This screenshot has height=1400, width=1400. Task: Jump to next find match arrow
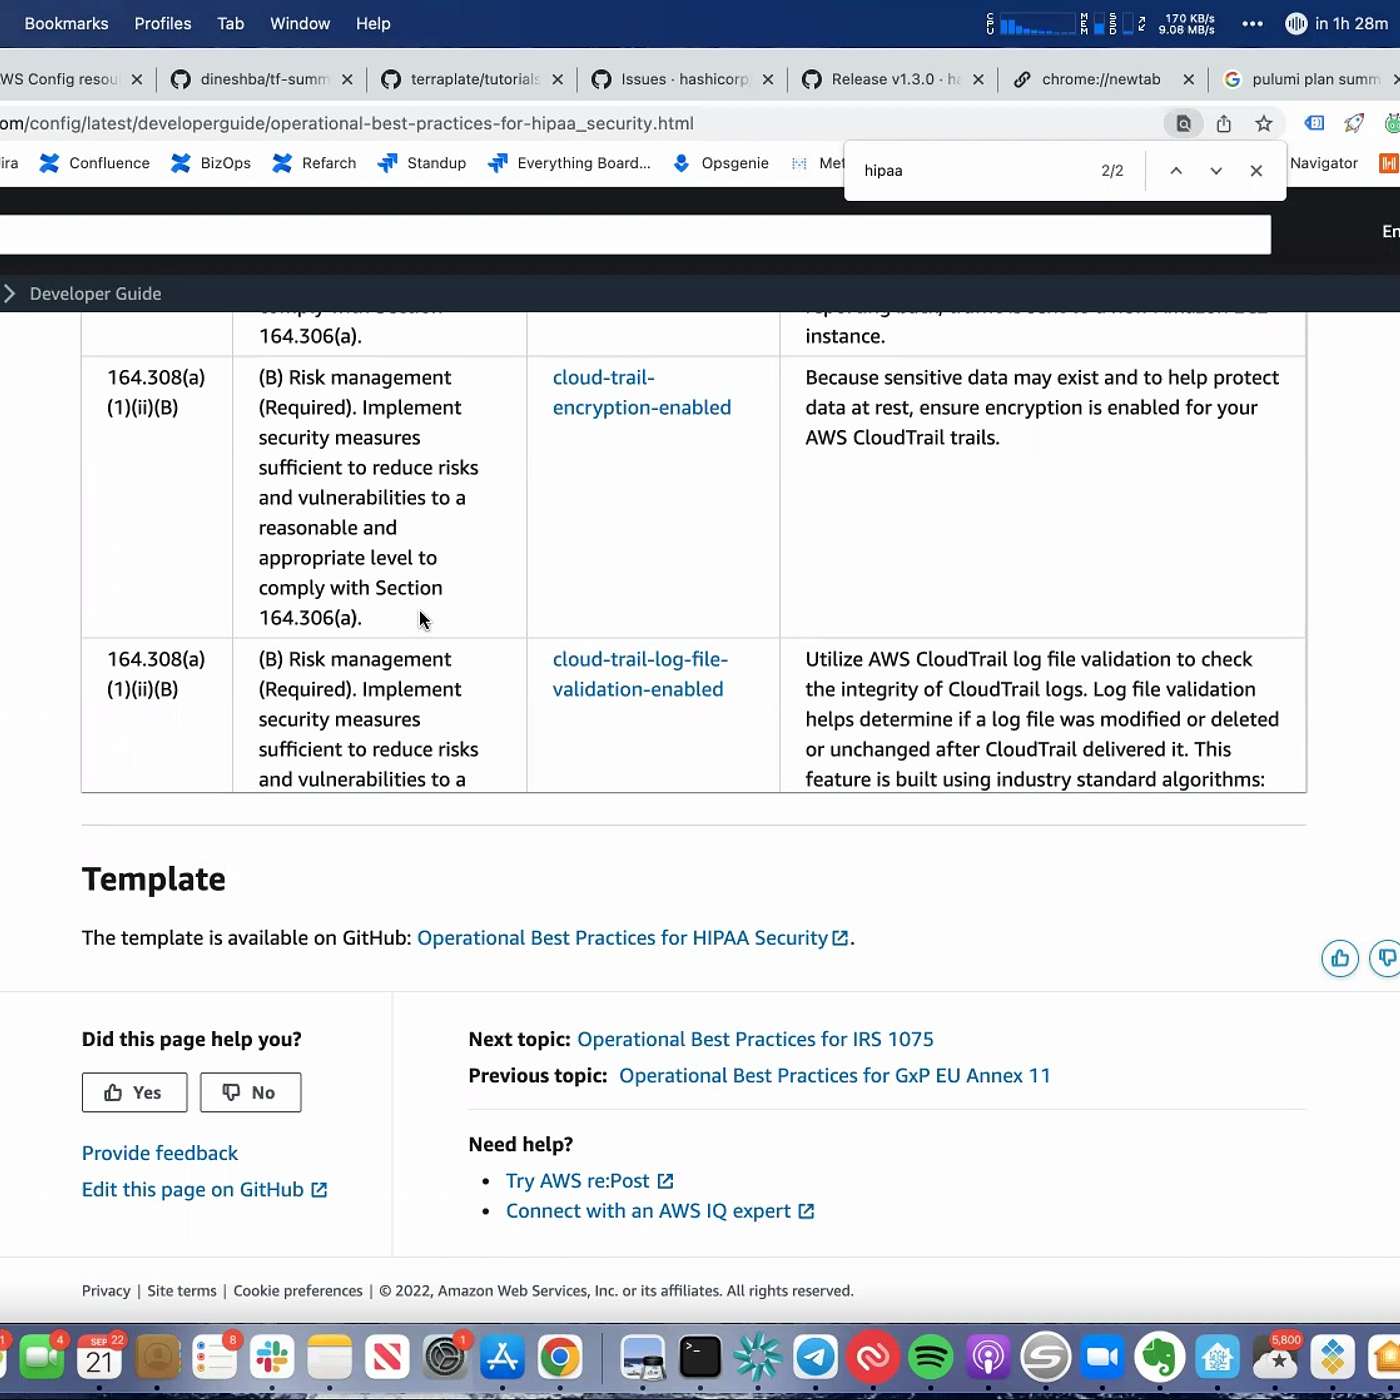[x=1216, y=171]
